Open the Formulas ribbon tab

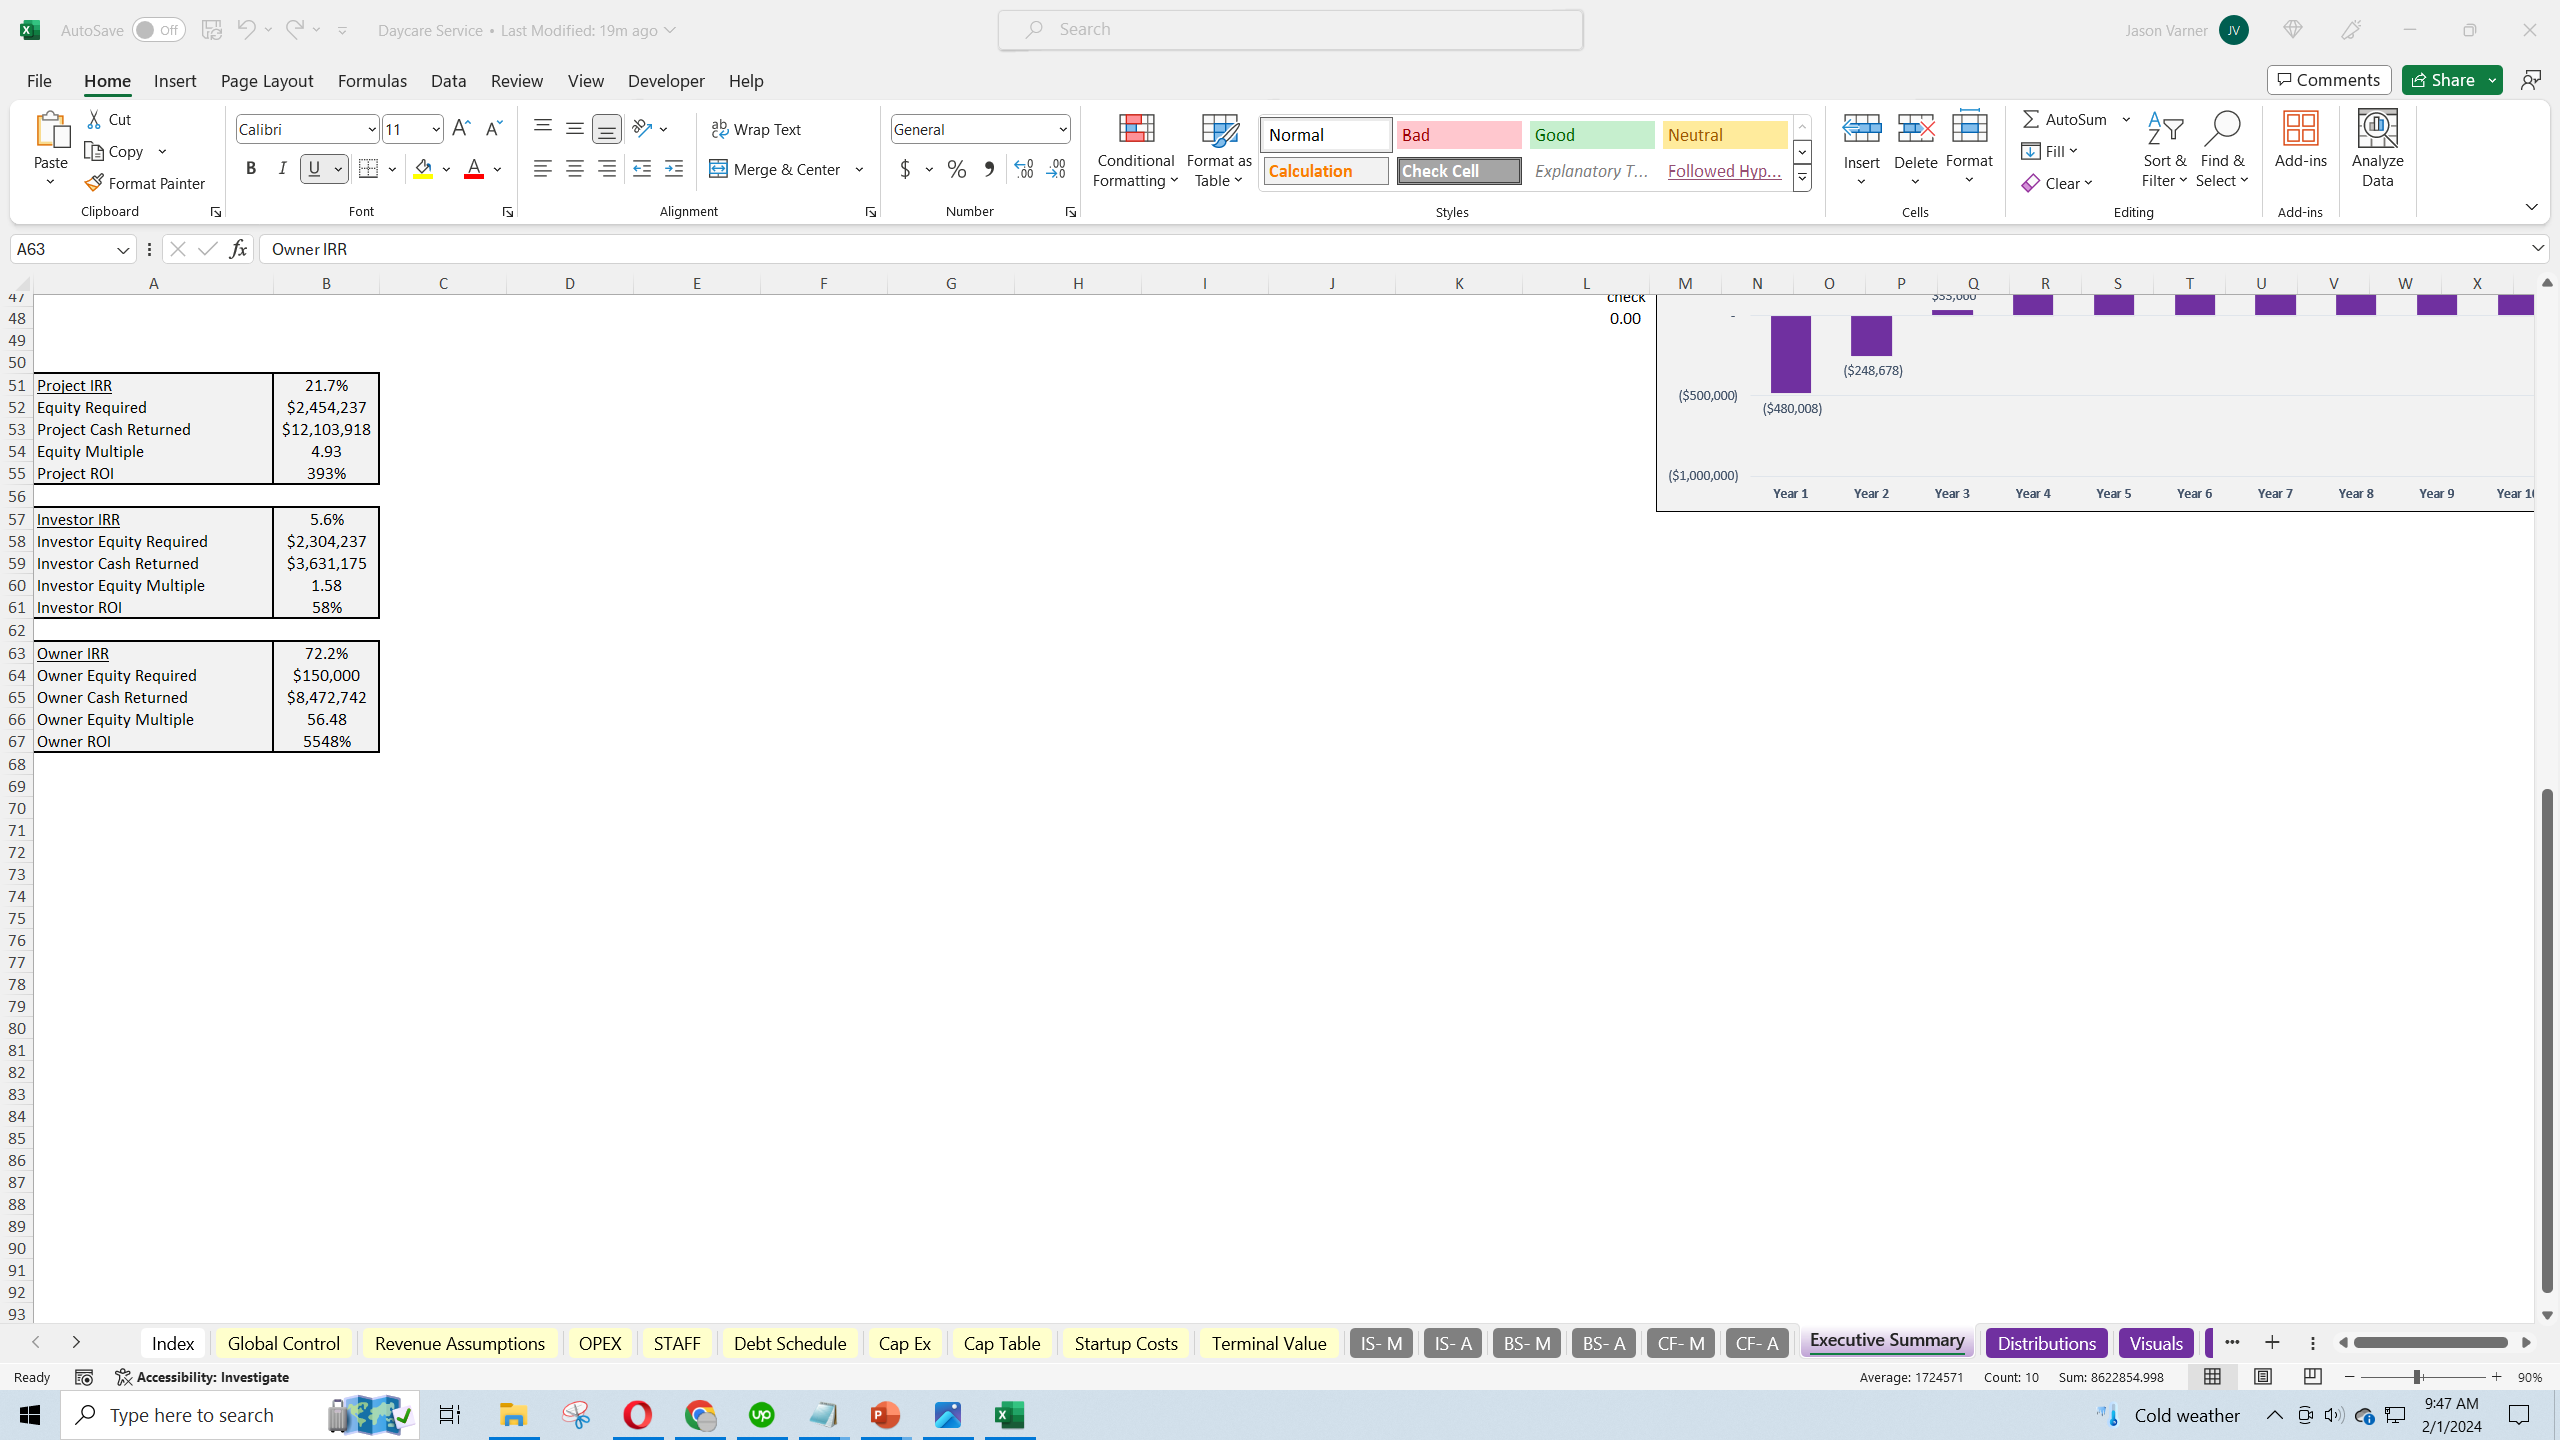pos(372,81)
